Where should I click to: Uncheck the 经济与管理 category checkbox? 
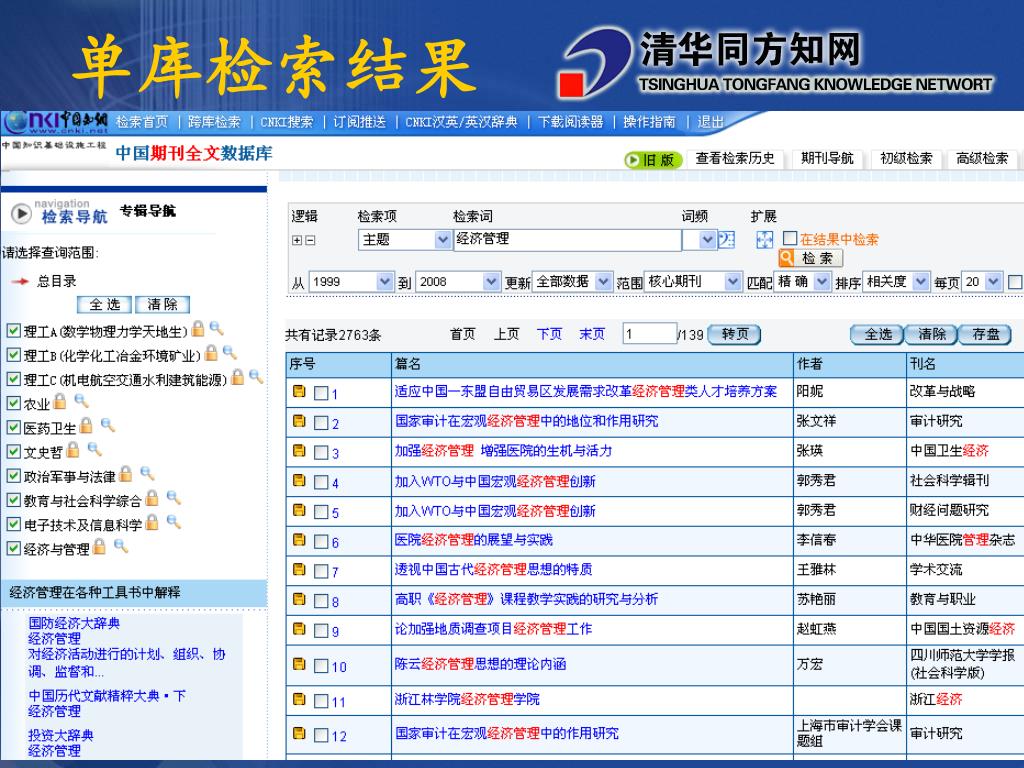[x=13, y=548]
